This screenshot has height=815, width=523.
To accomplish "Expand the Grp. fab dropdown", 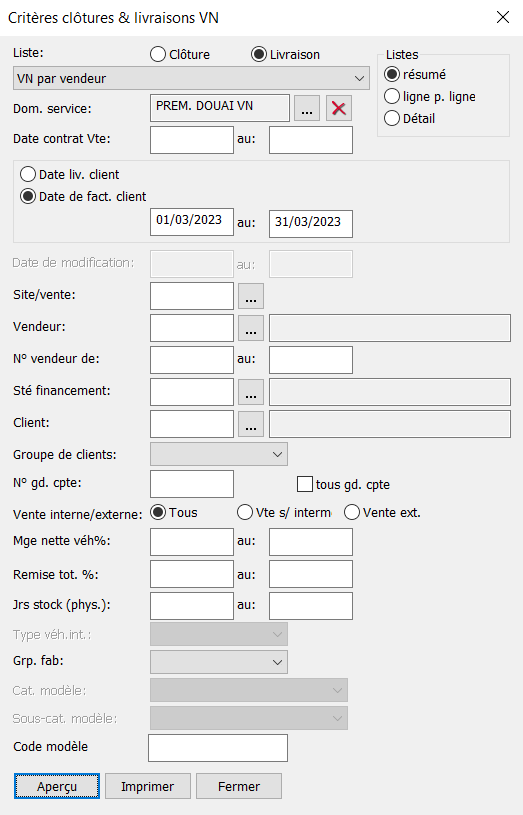I will tap(218, 662).
